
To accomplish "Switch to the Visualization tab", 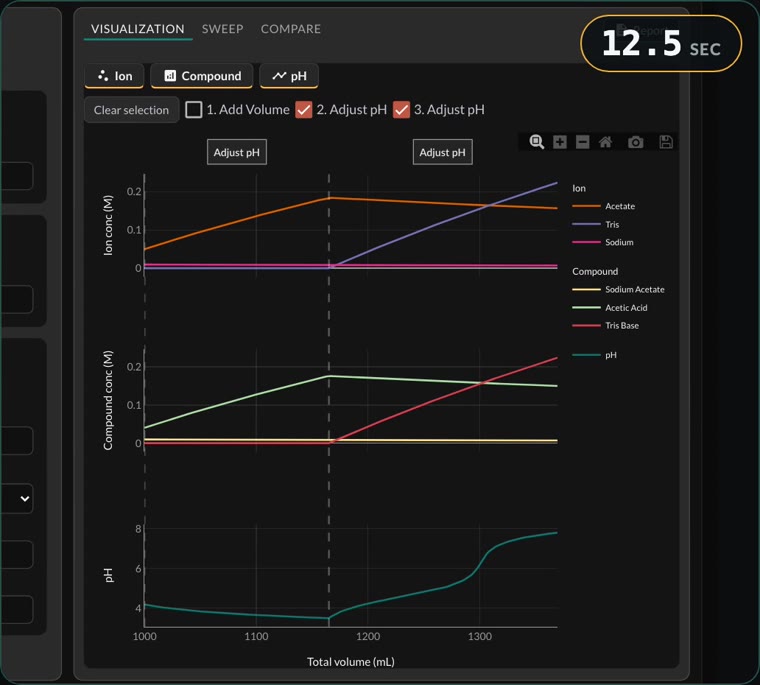I will [x=138, y=29].
